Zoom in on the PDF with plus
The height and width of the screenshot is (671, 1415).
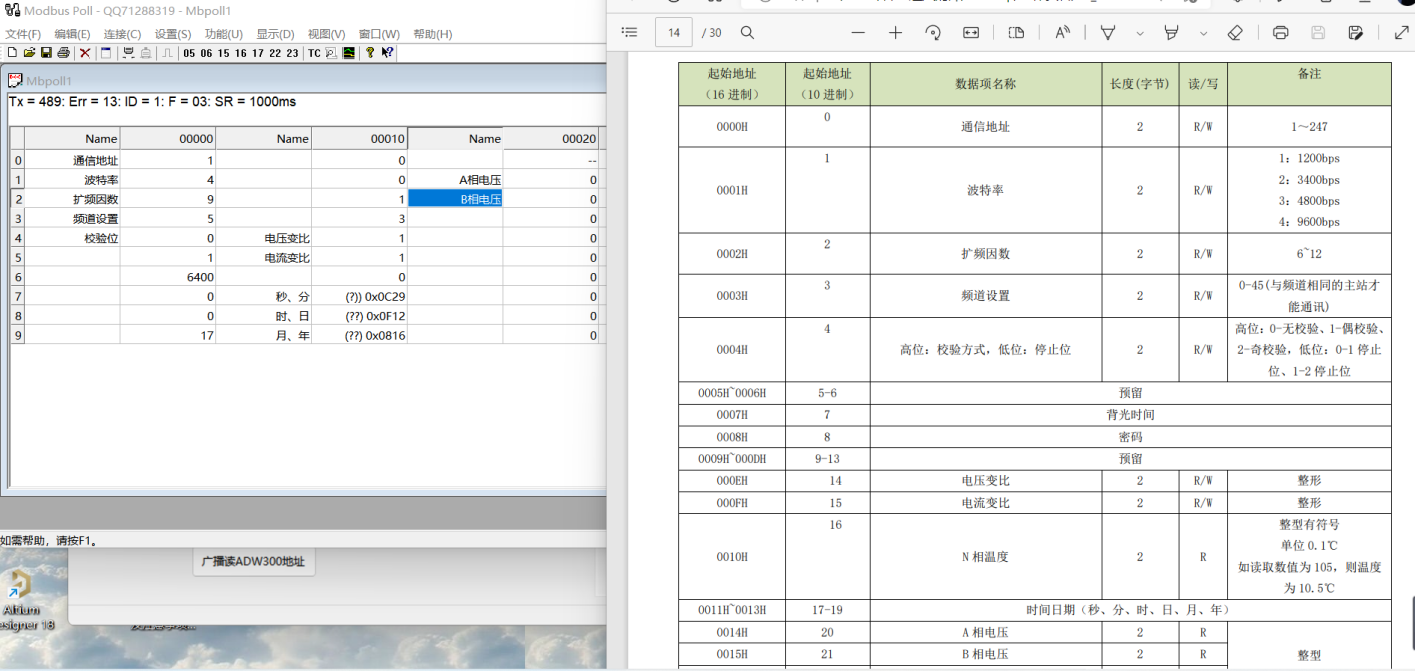click(x=895, y=33)
